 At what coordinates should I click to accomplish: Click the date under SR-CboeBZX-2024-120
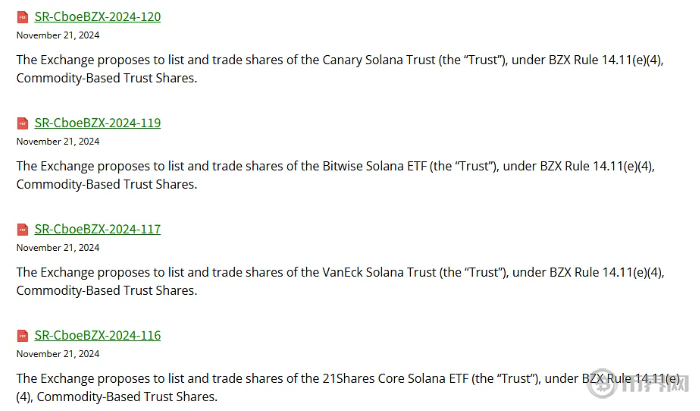[x=58, y=35]
